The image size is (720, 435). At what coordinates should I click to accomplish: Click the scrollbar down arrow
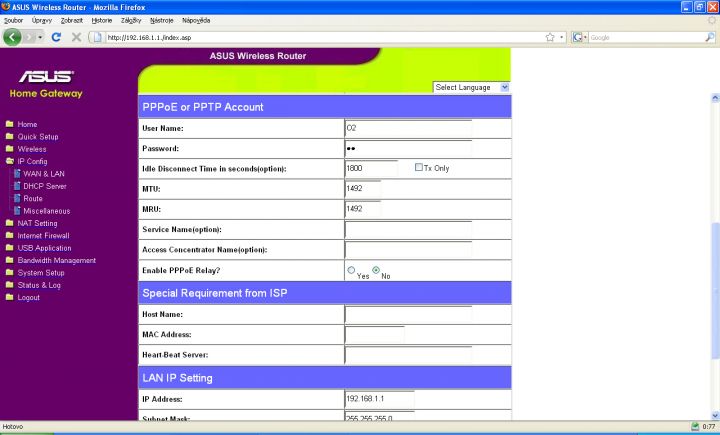tap(715, 416)
